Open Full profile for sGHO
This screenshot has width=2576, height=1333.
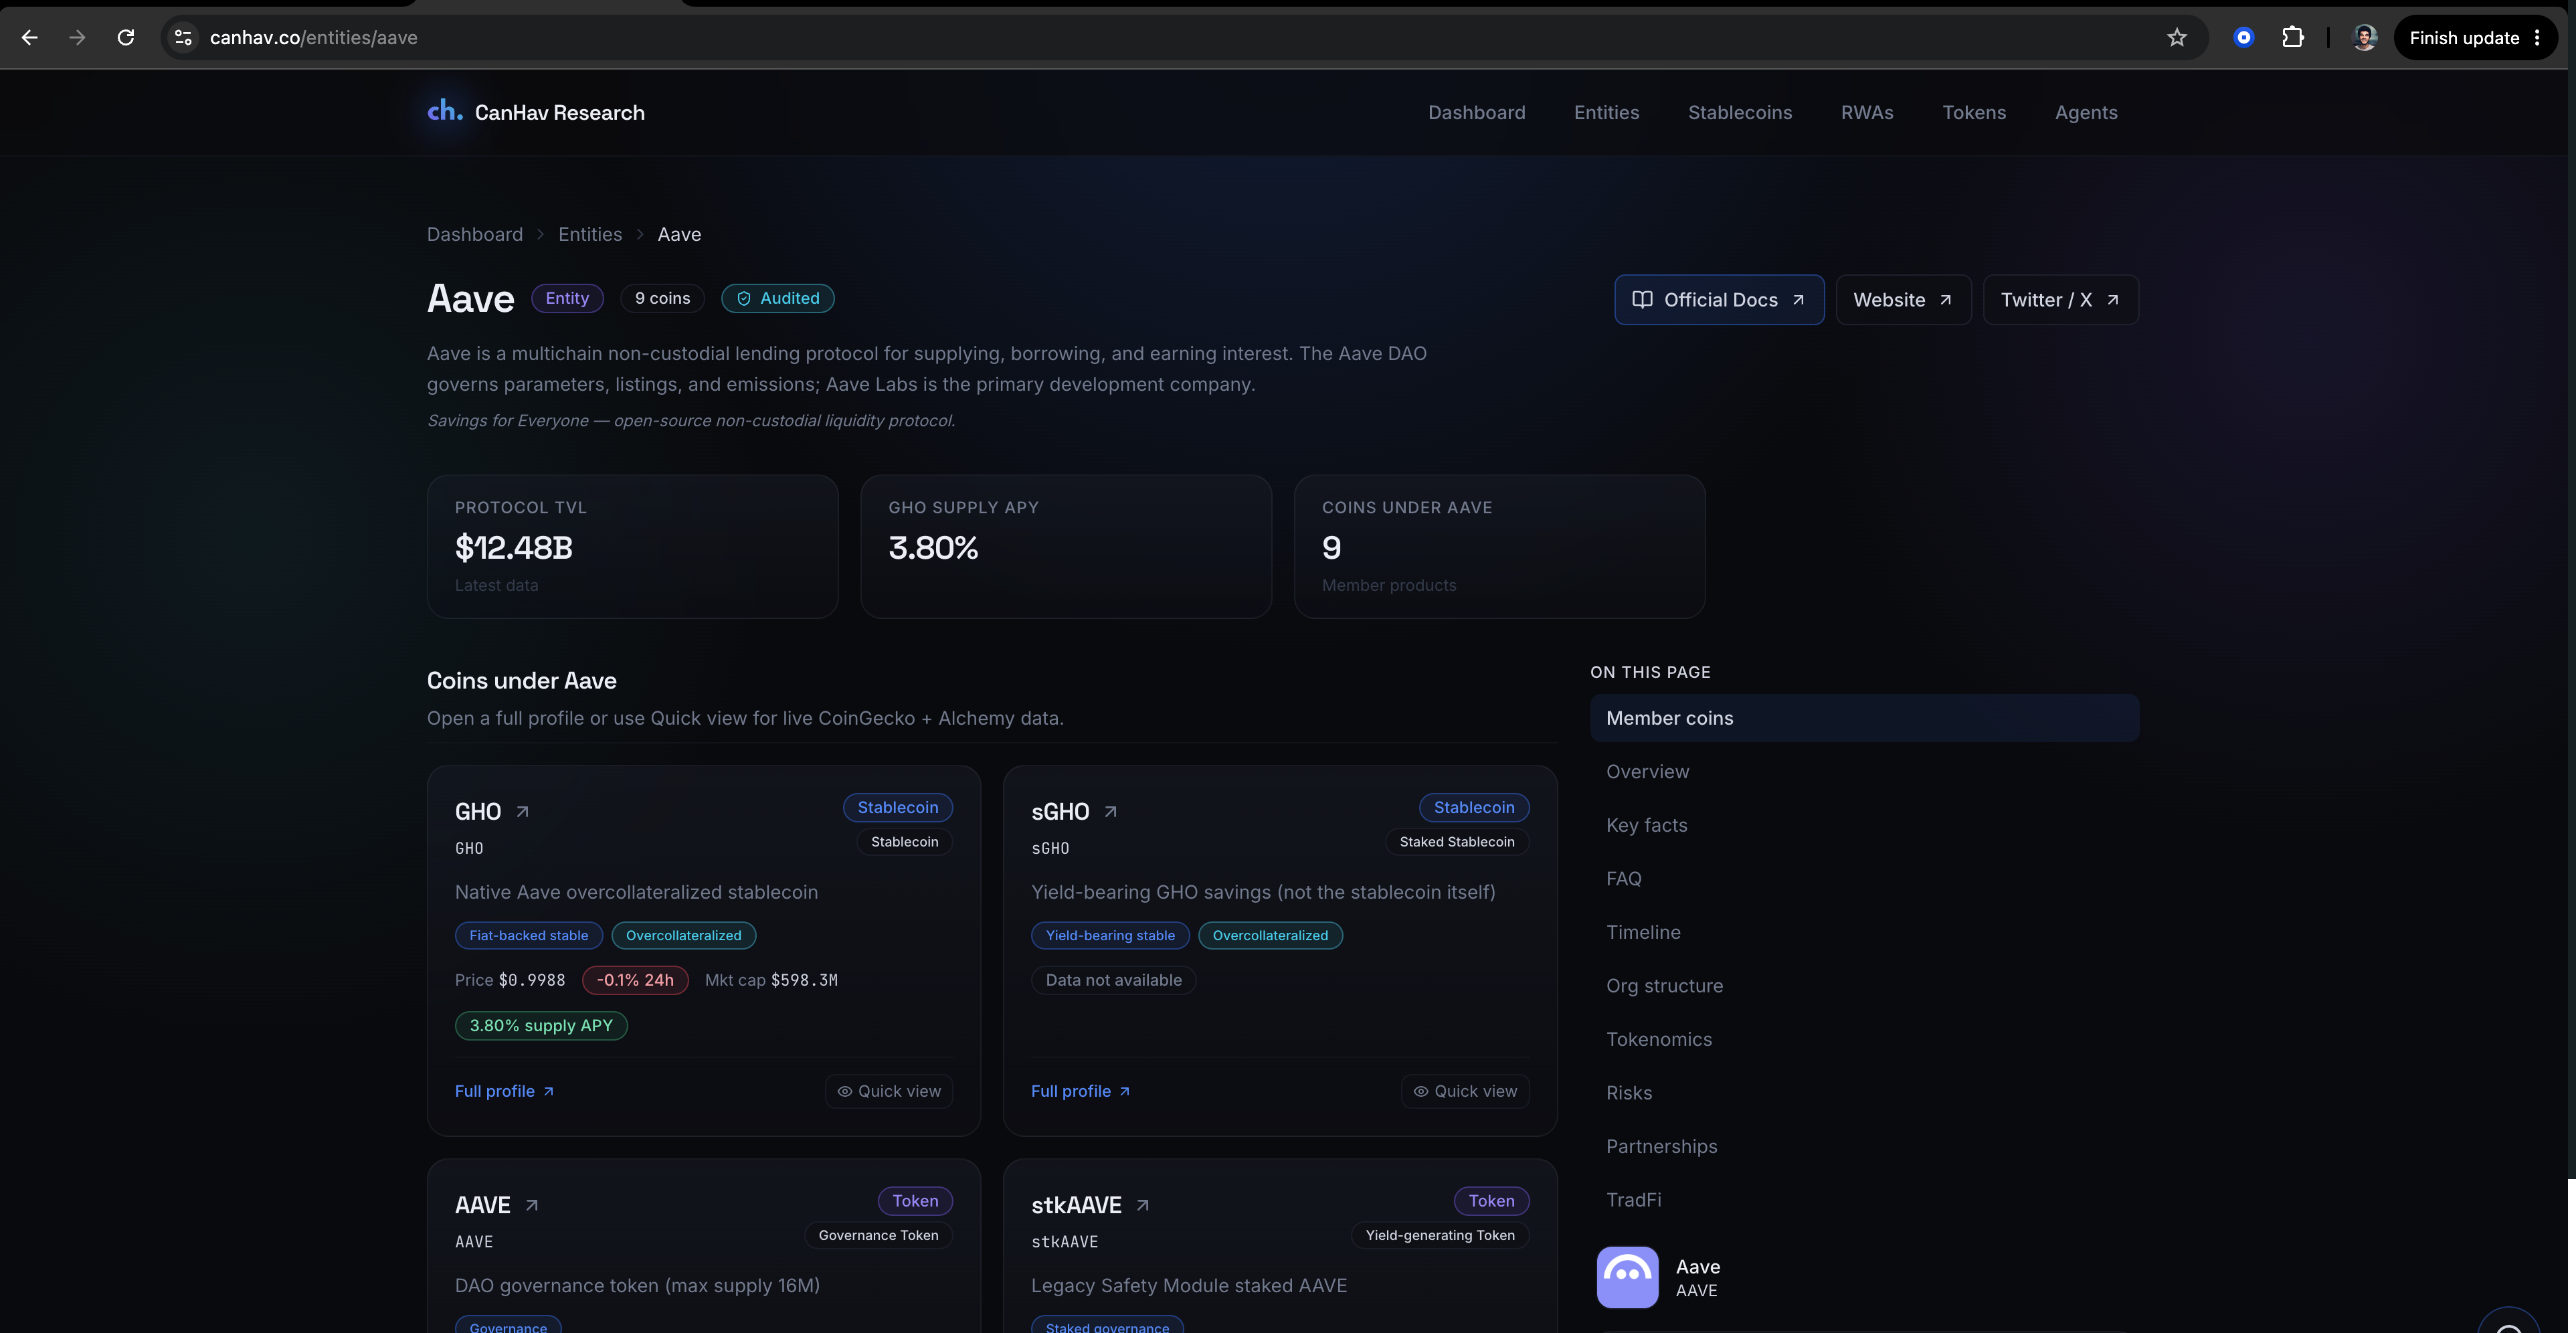click(x=1080, y=1091)
